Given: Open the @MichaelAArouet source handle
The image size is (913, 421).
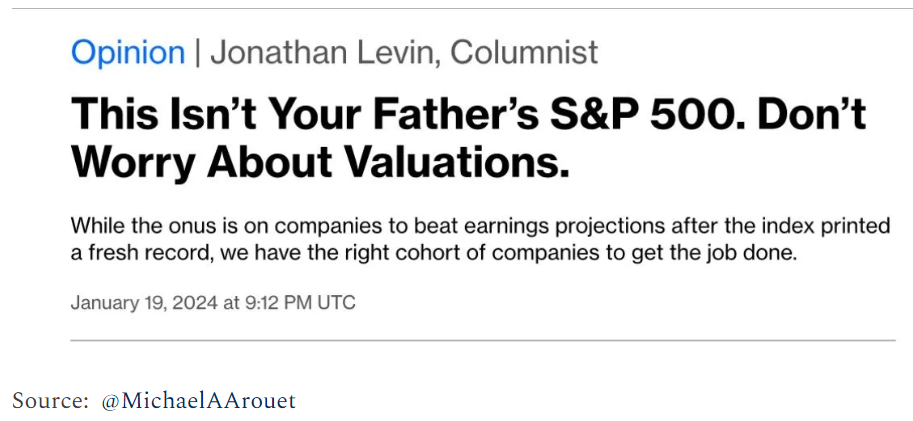Looking at the screenshot, I should [x=198, y=401].
